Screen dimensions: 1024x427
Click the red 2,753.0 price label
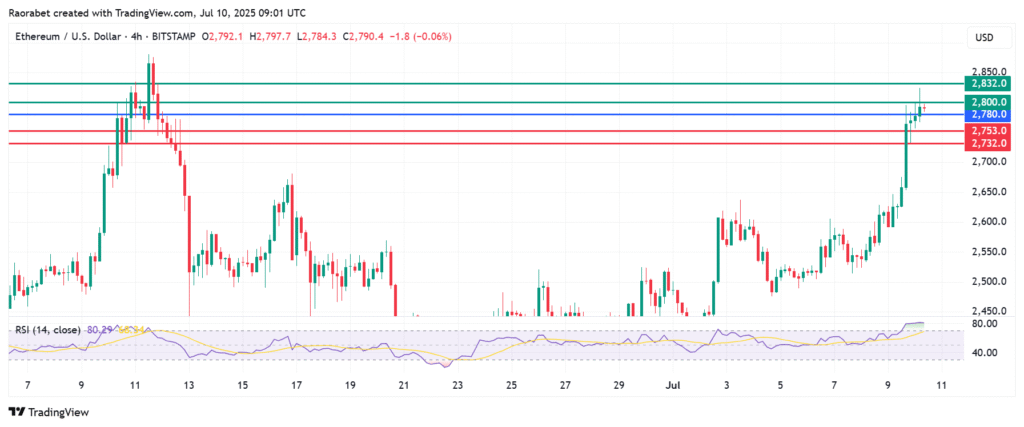tap(988, 131)
